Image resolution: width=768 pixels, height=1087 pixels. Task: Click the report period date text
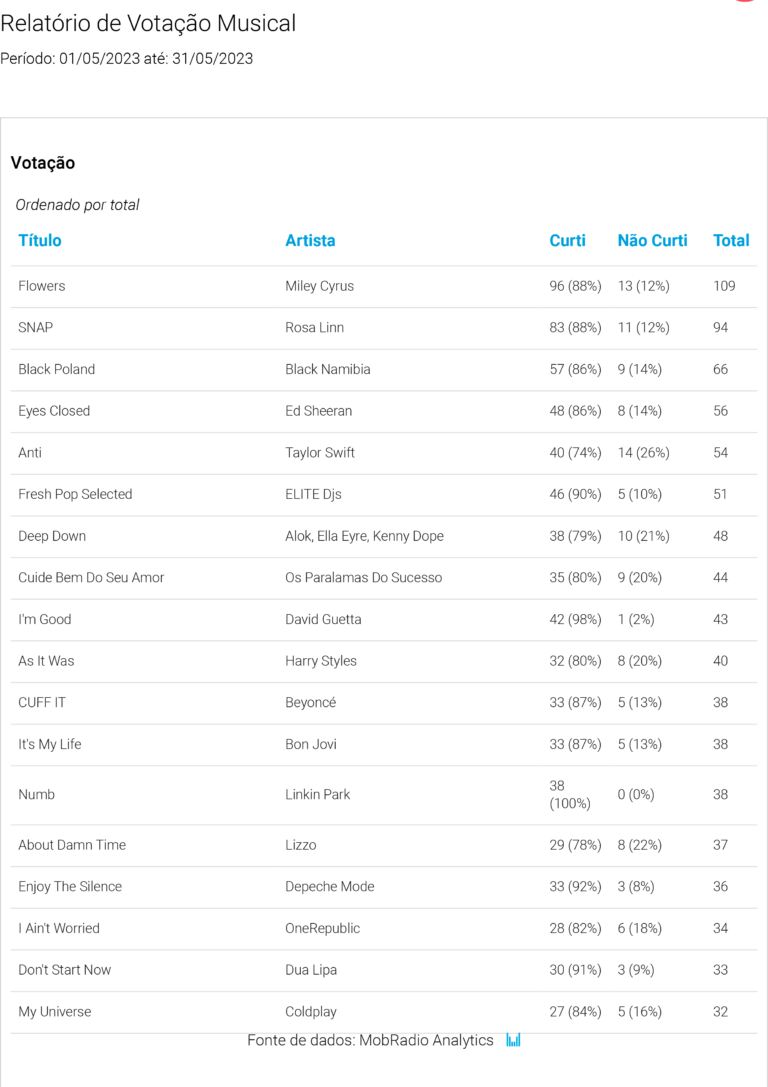click(126, 59)
